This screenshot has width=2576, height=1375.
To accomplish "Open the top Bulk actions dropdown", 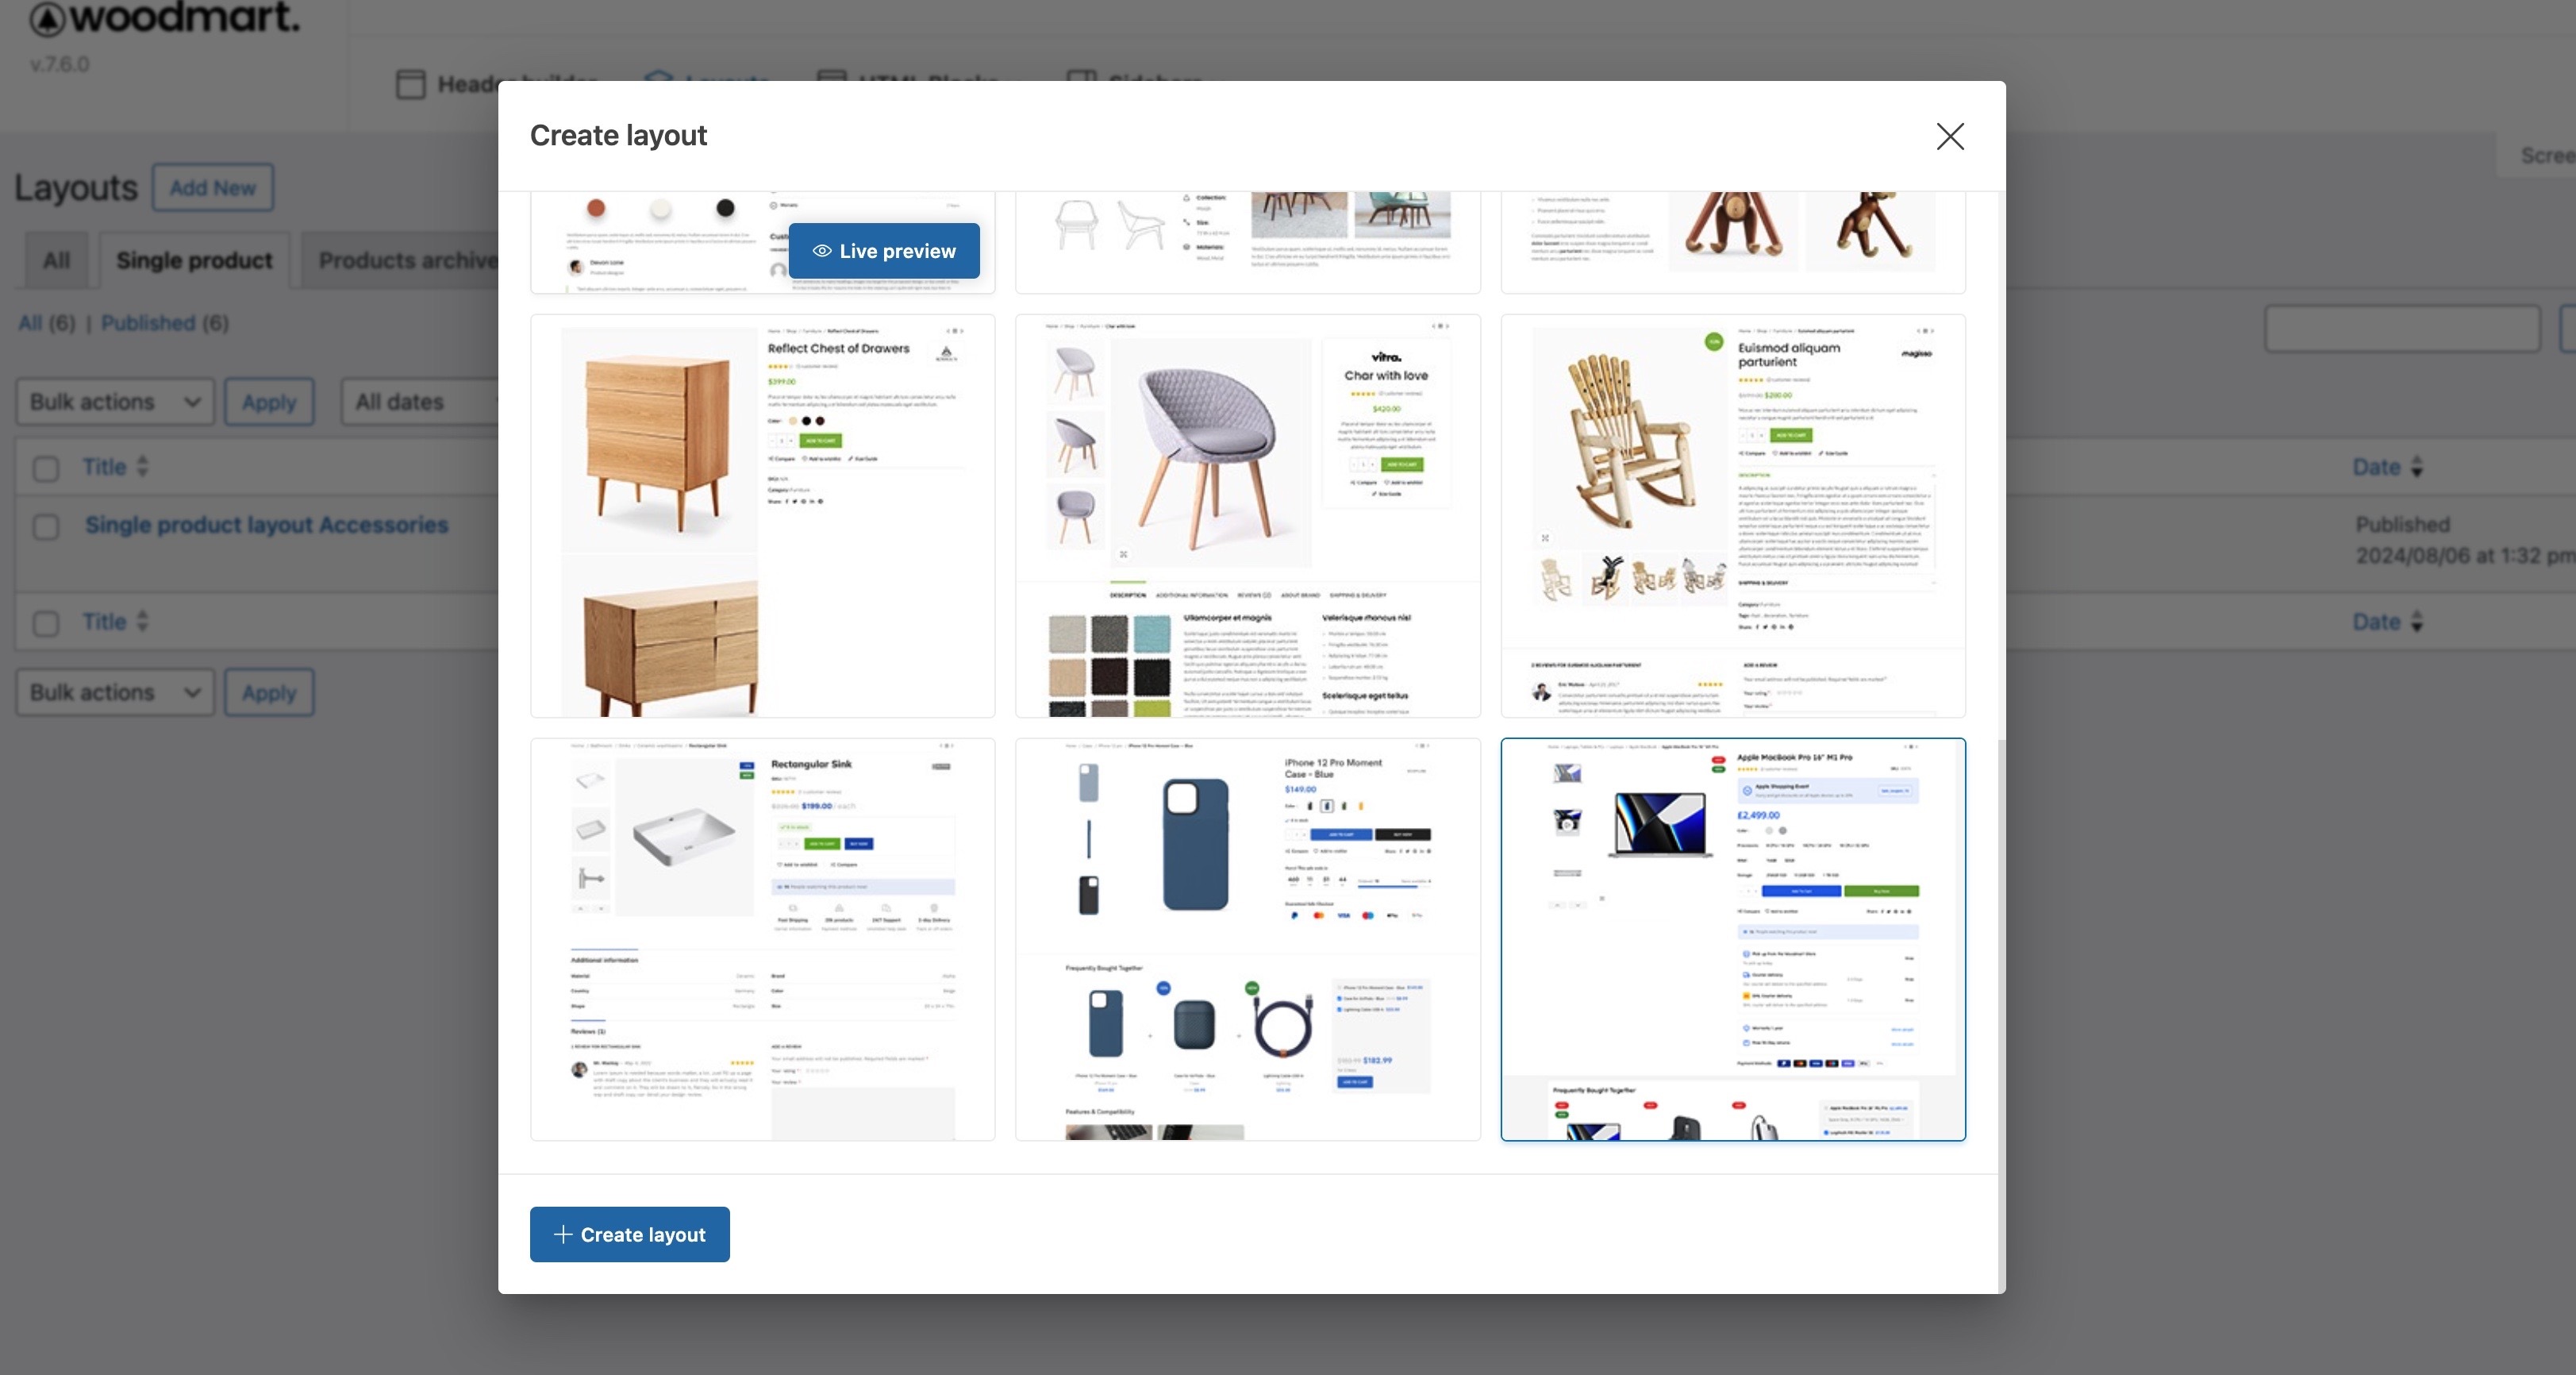I will click(115, 402).
